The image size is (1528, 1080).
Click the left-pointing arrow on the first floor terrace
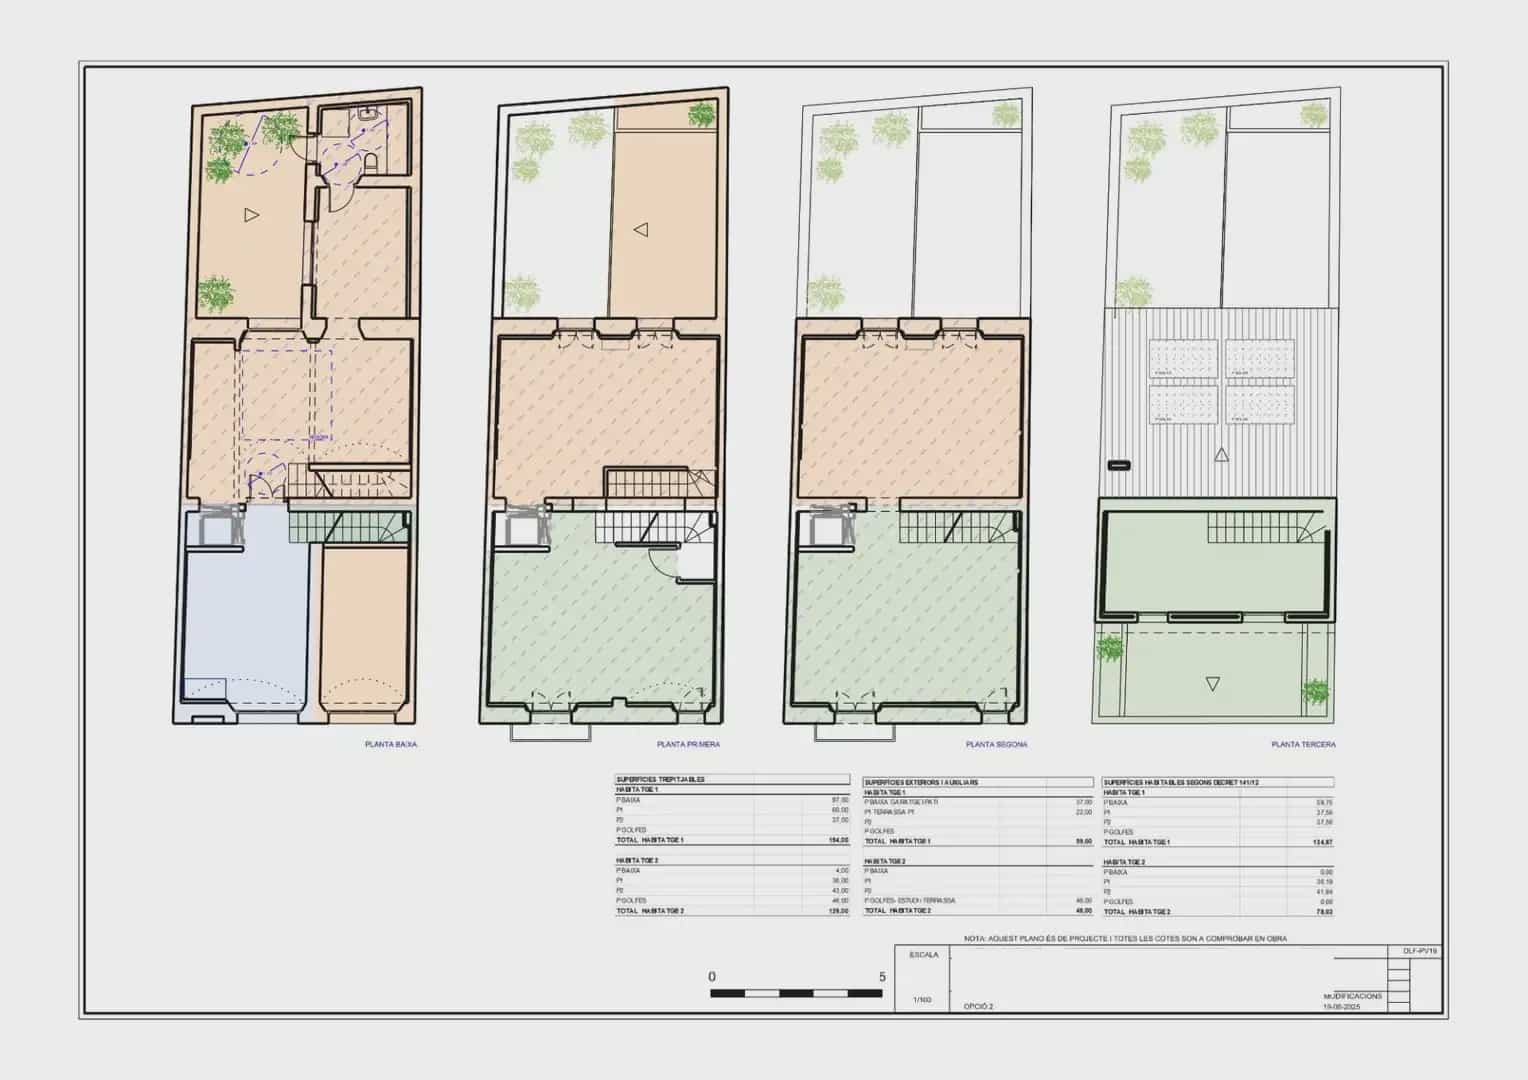641,230
